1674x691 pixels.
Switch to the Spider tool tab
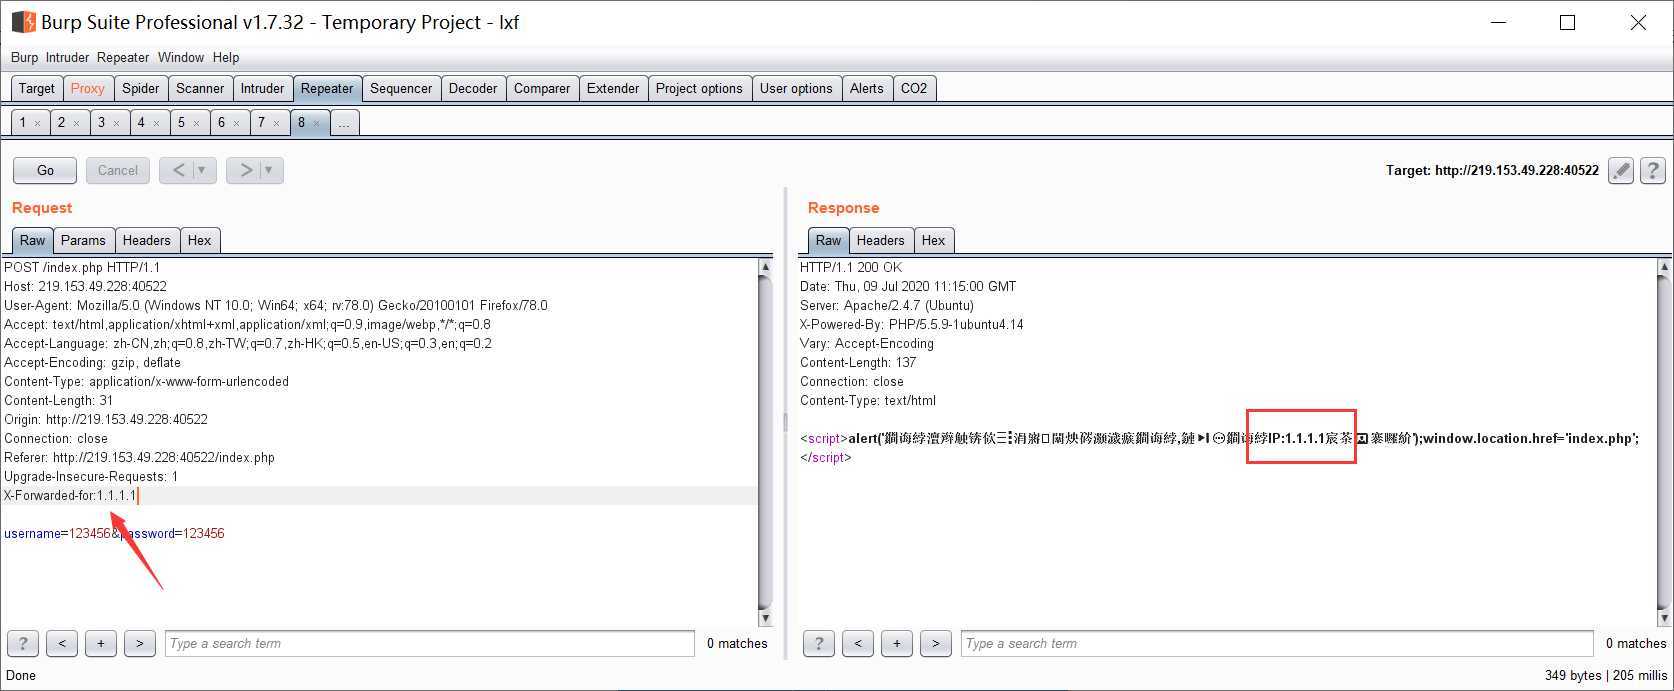tap(141, 88)
